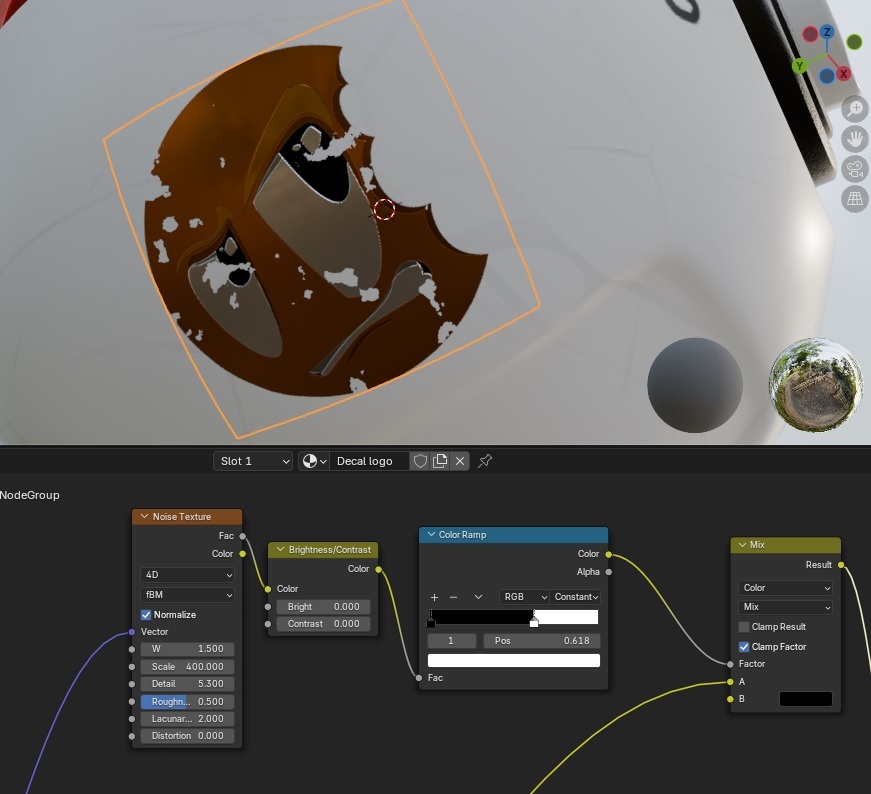Viewport: 871px width, 794px height.
Task: Toggle the camera view icon
Action: [x=854, y=168]
